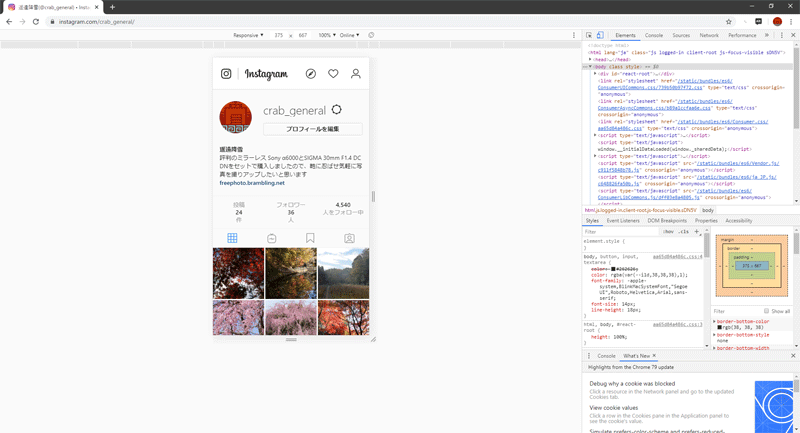The image size is (800, 433).
Task: Collapse the body element node
Action: tap(590, 67)
